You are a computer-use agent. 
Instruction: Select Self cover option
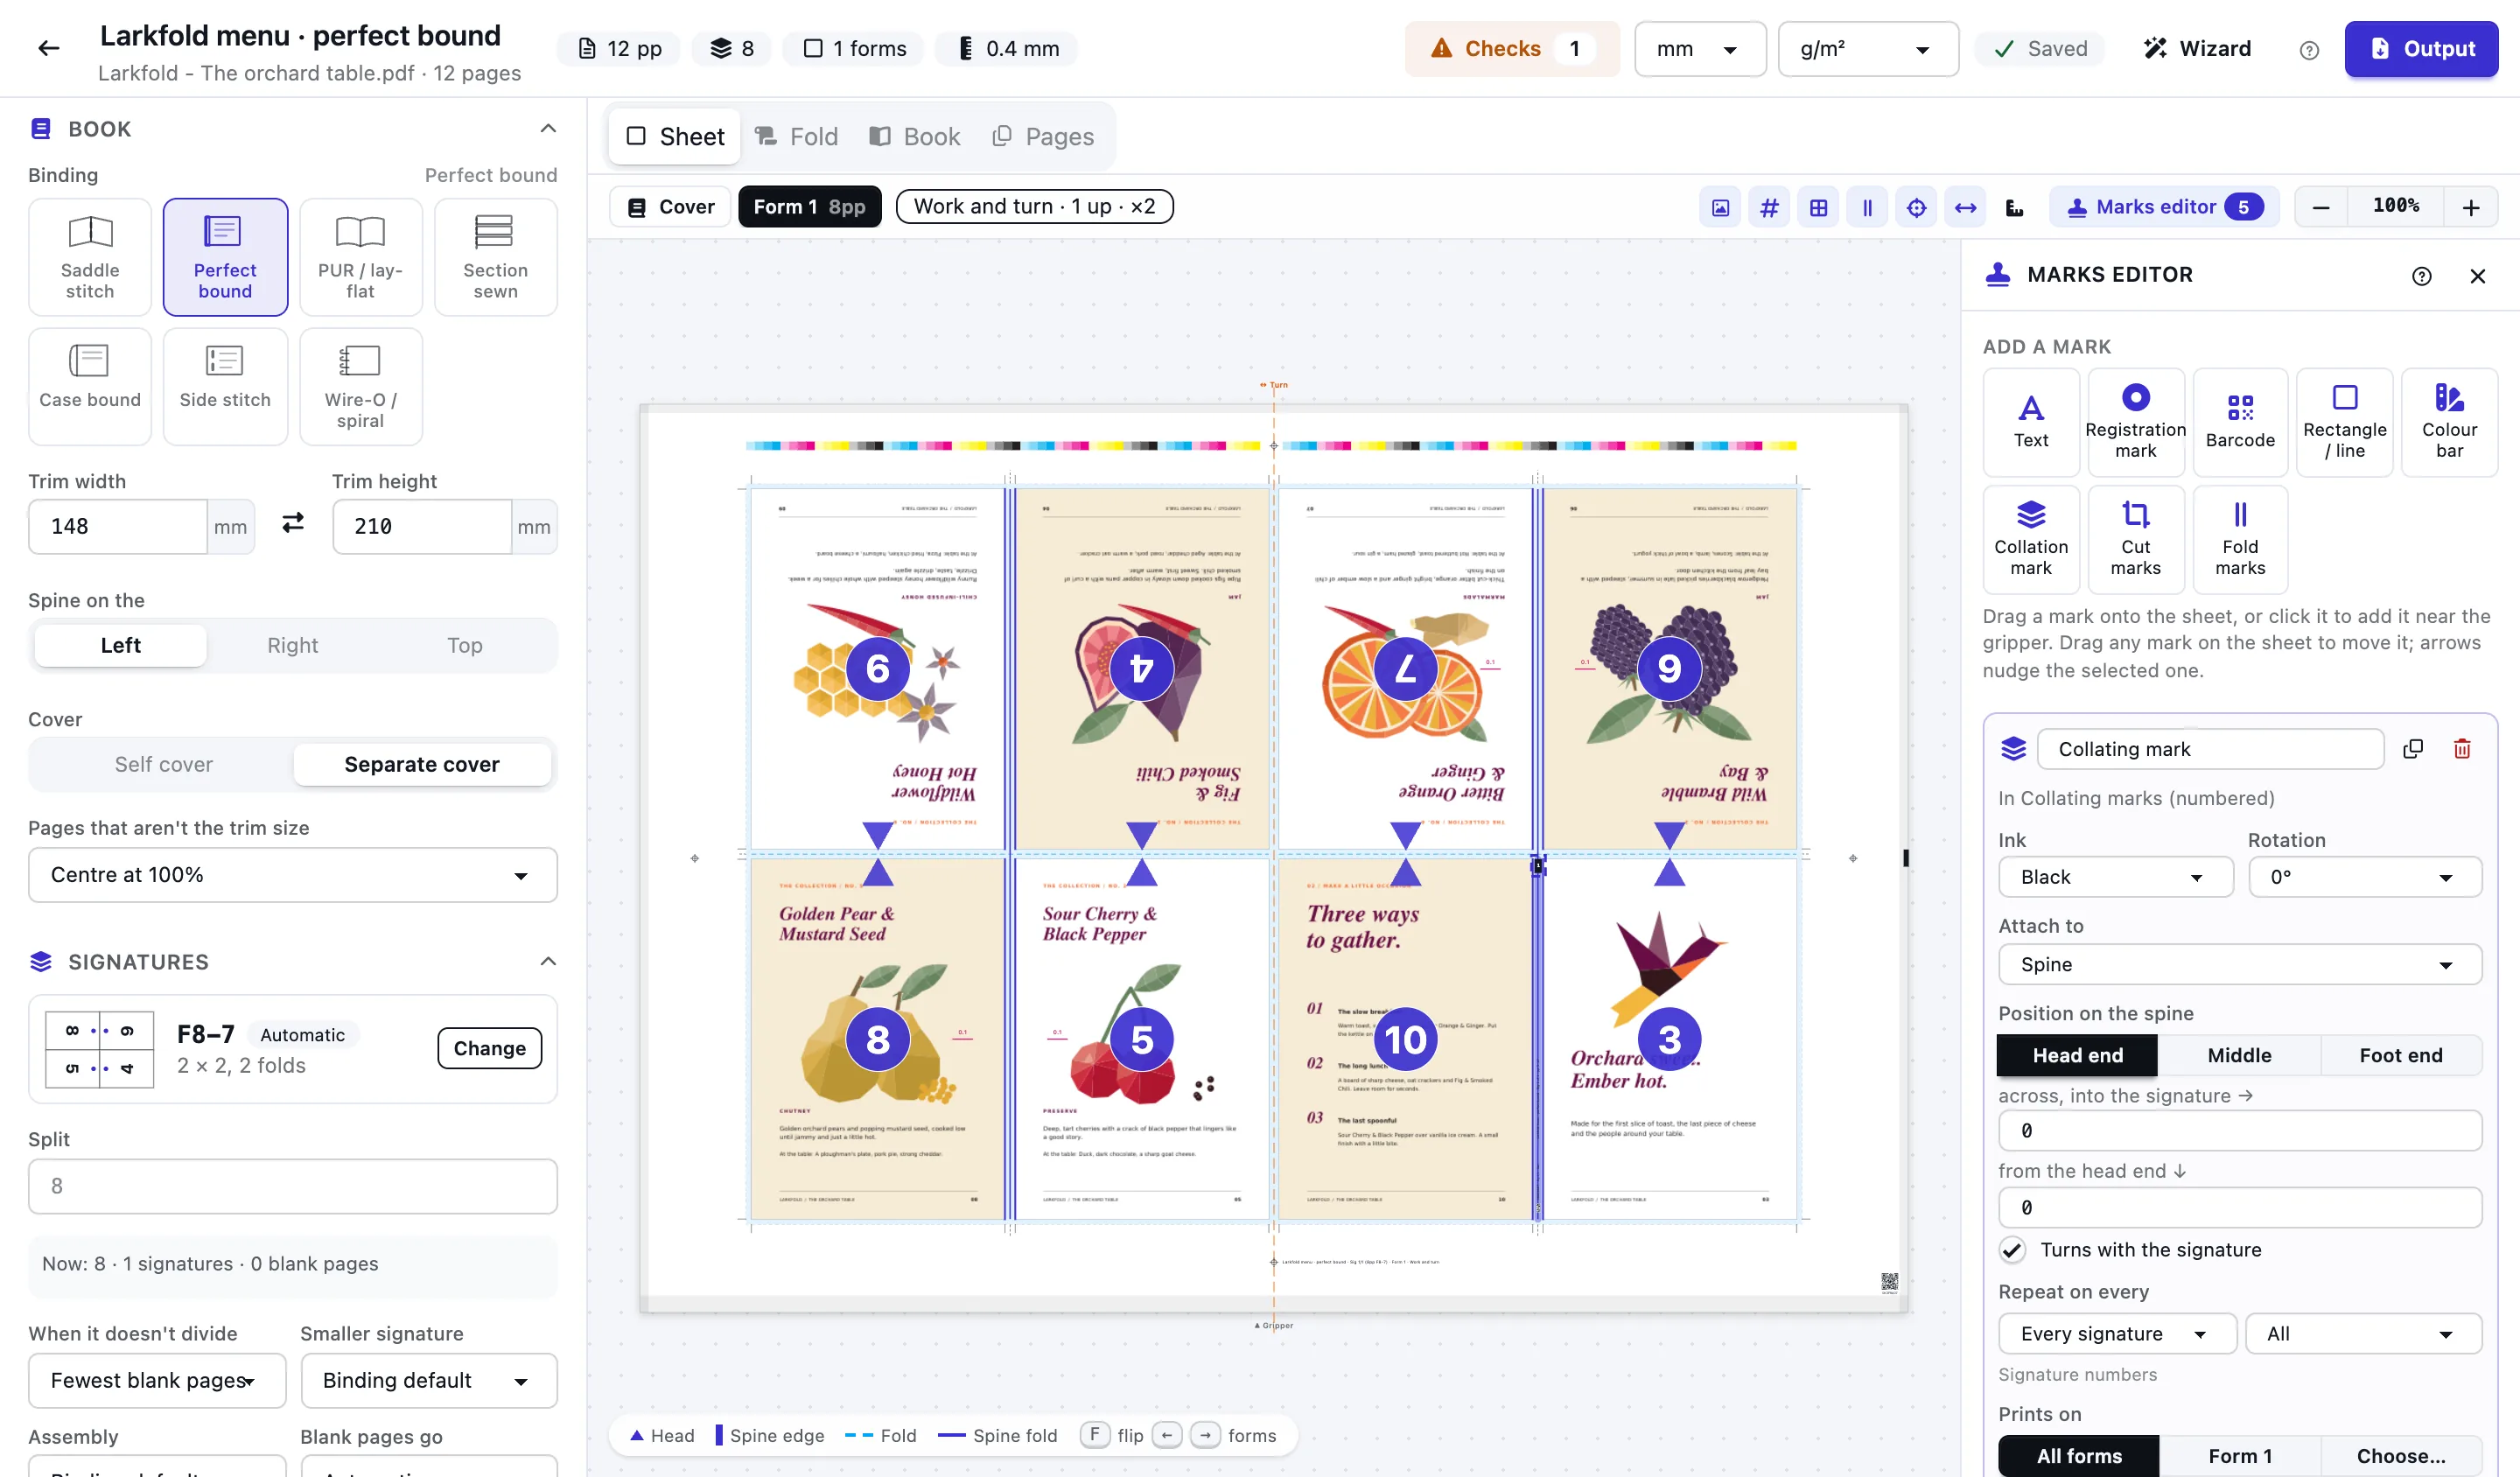pyautogui.click(x=163, y=765)
